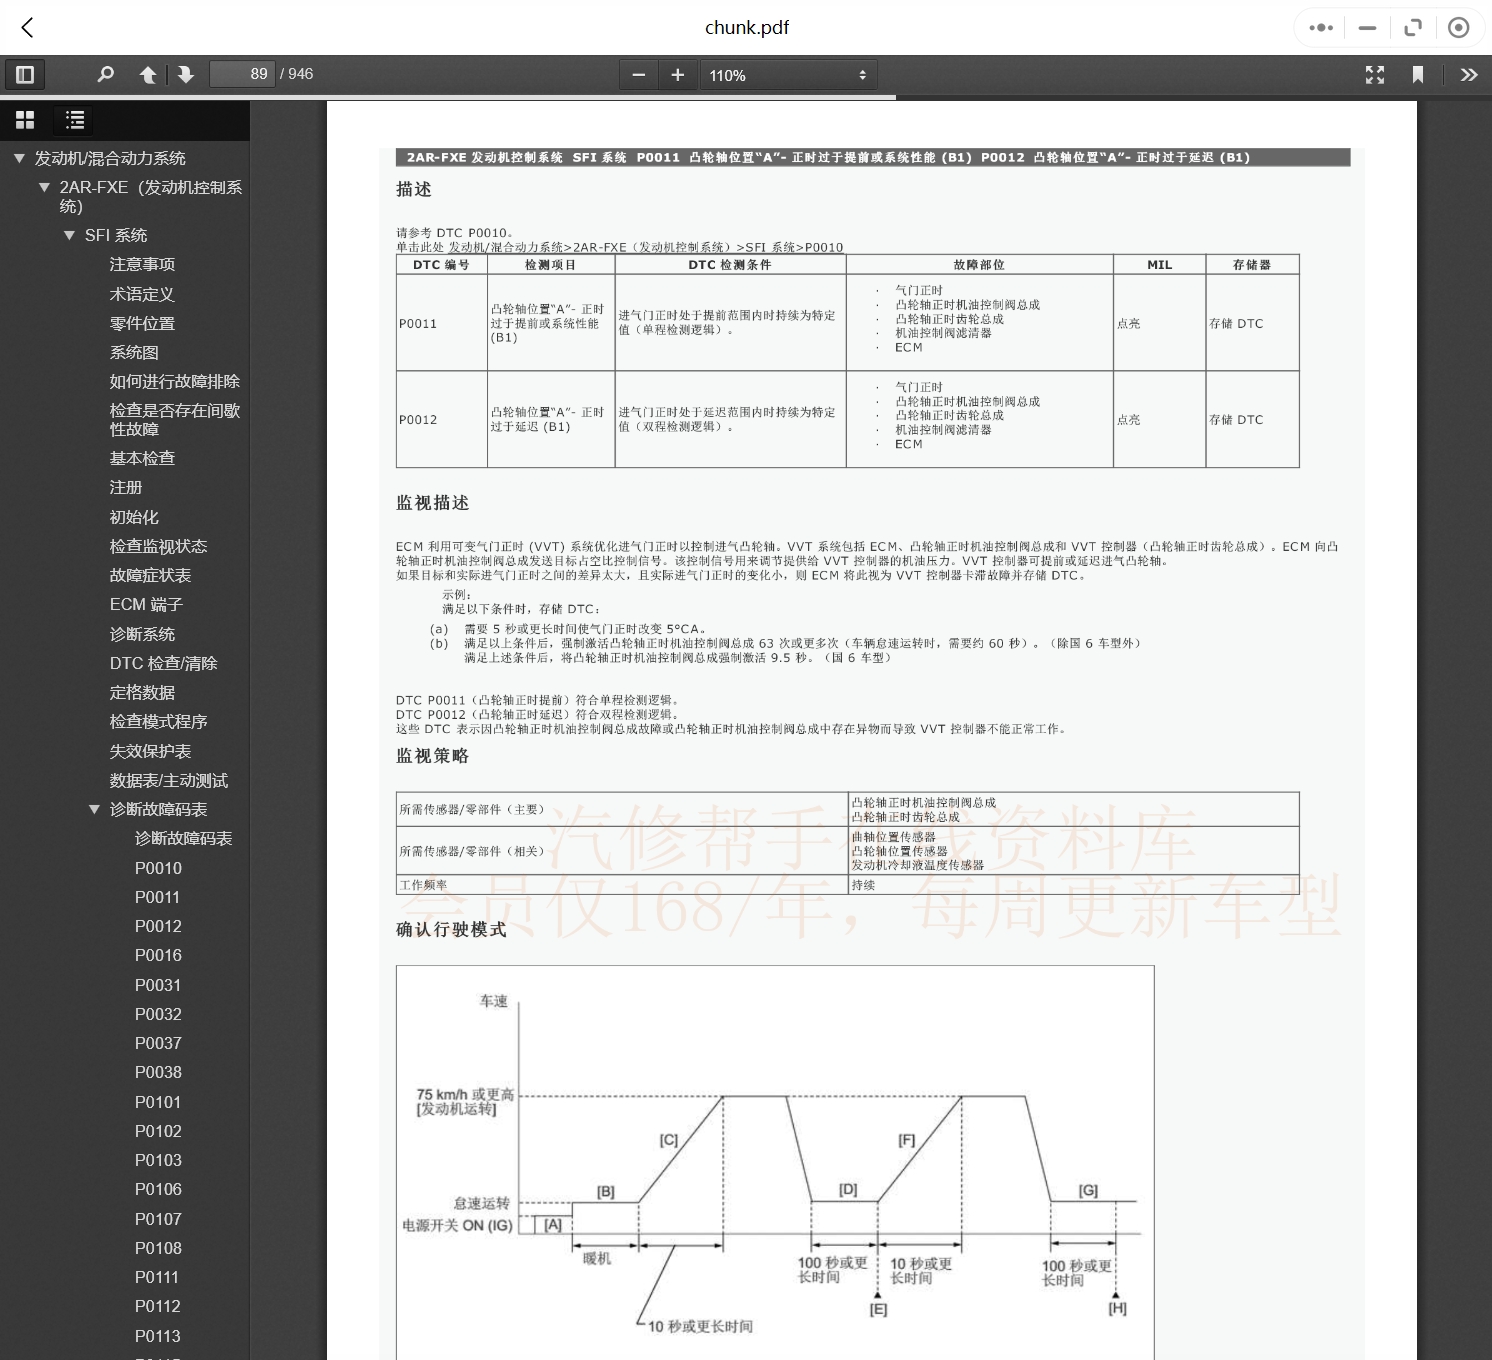Open the find in document search

[105, 75]
